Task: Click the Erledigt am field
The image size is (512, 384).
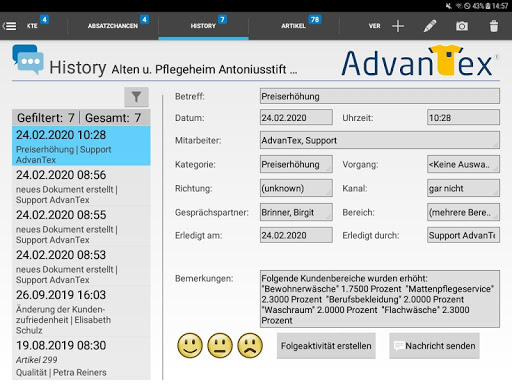Action: point(296,235)
